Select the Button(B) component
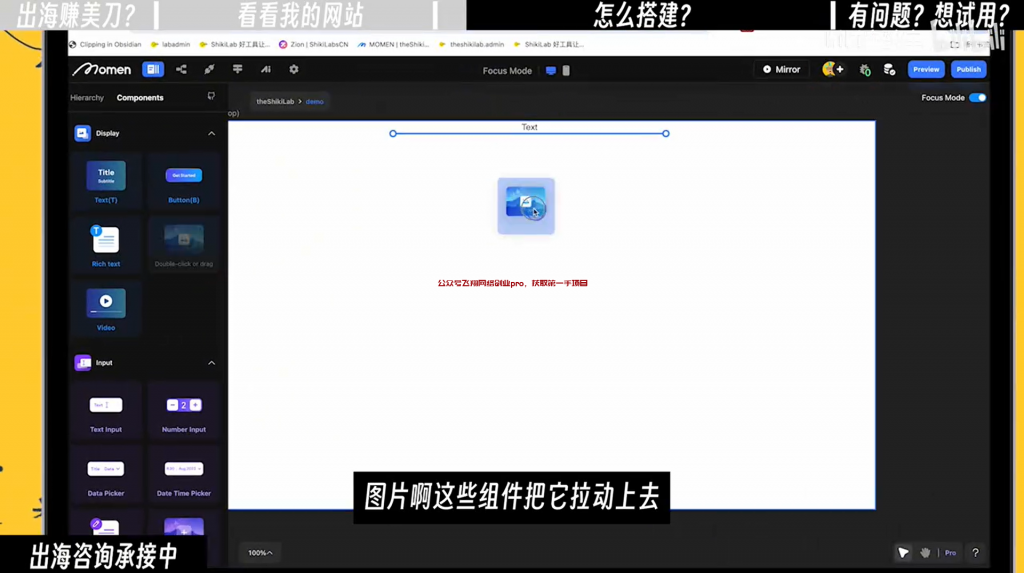The height and width of the screenshot is (573, 1024). click(x=184, y=182)
